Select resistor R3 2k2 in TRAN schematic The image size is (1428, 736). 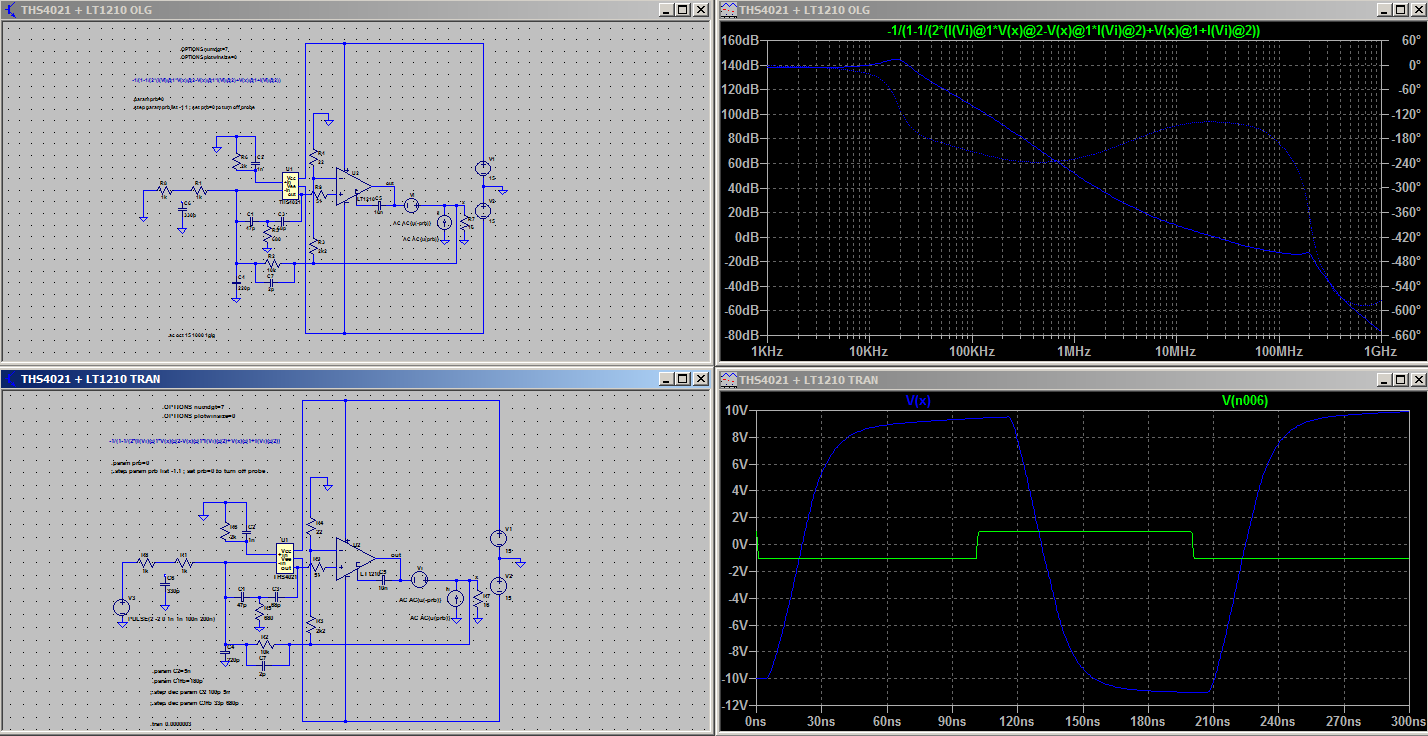[311, 626]
